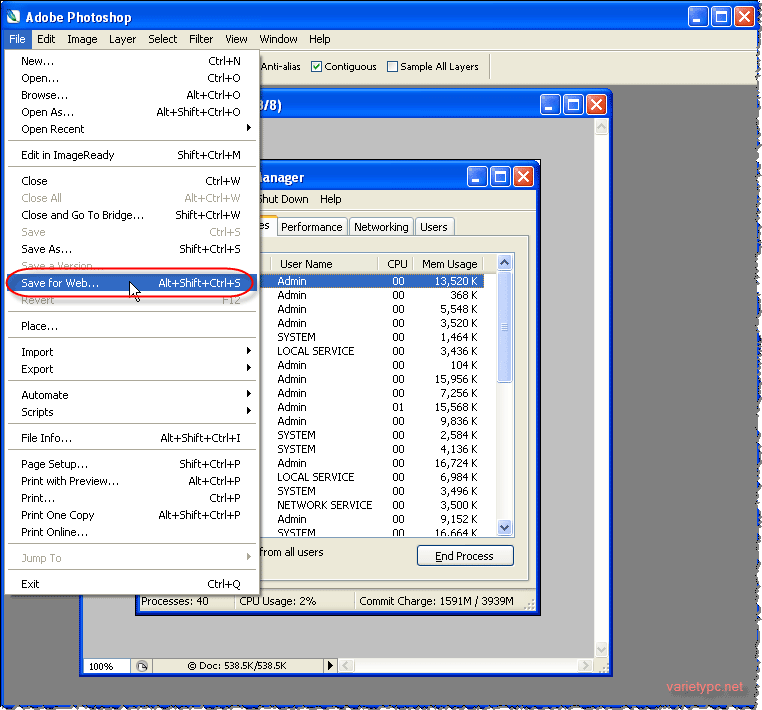The width and height of the screenshot is (762, 710).
Task: Click the Photoshop icon in title bar
Action: click(x=13, y=17)
